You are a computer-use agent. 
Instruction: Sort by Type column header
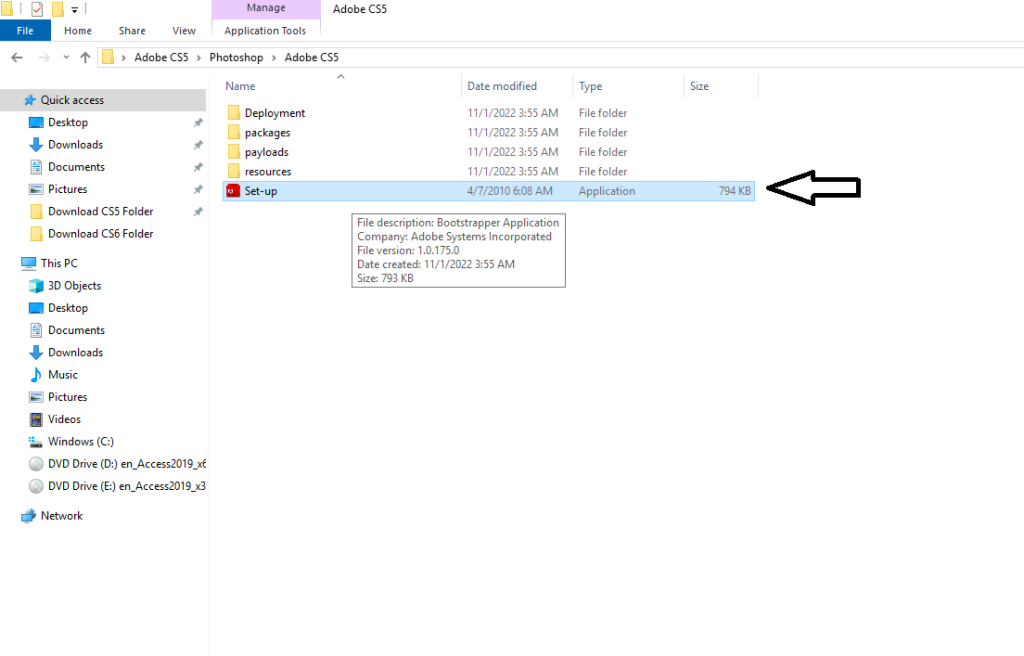[590, 86]
